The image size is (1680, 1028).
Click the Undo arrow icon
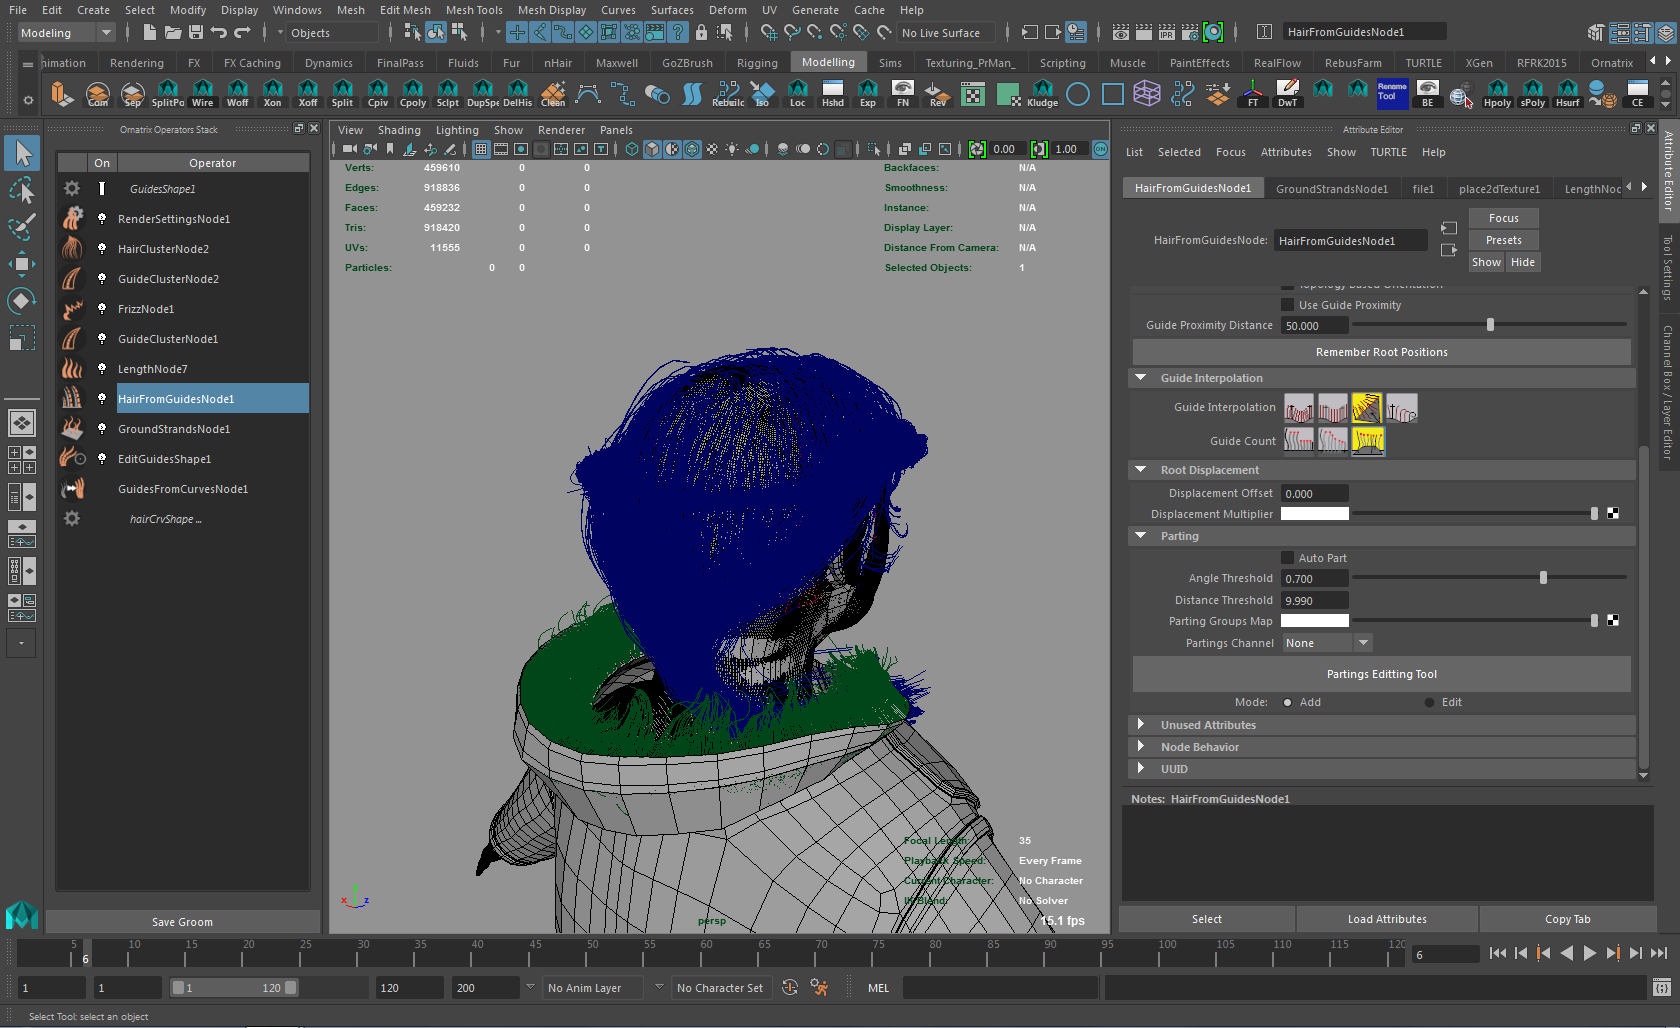pos(219,33)
